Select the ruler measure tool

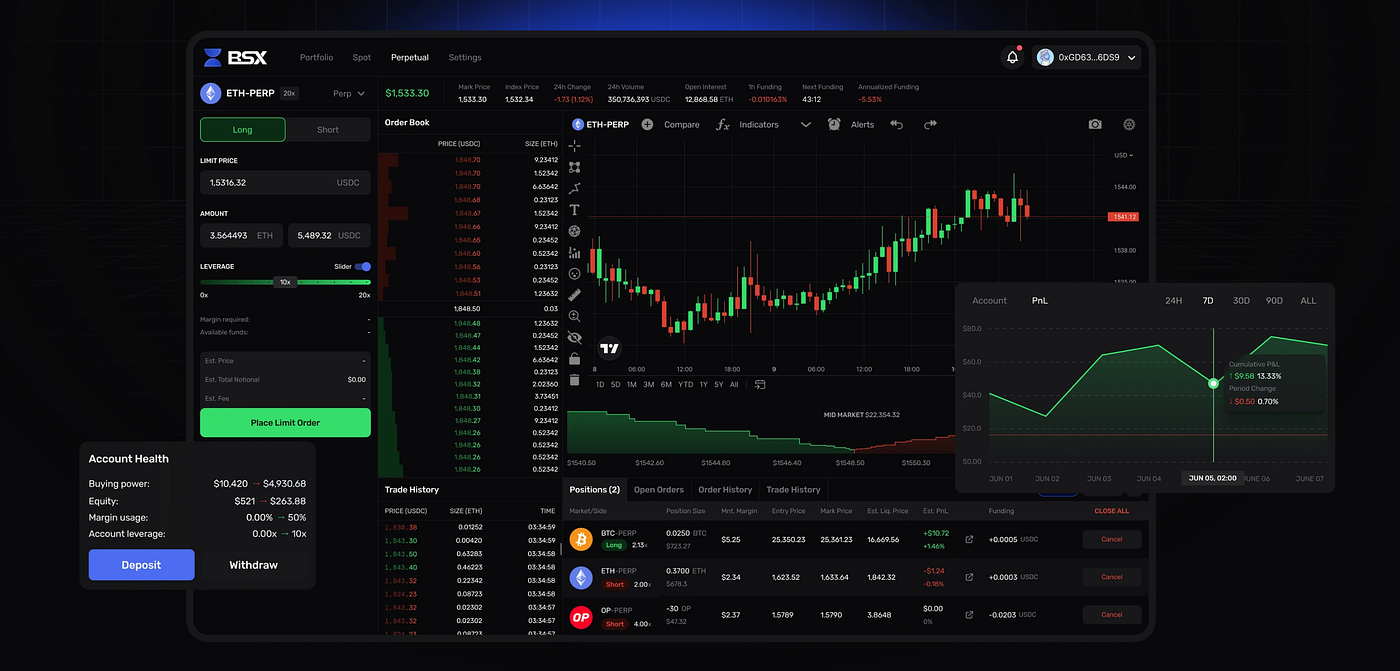coord(575,294)
